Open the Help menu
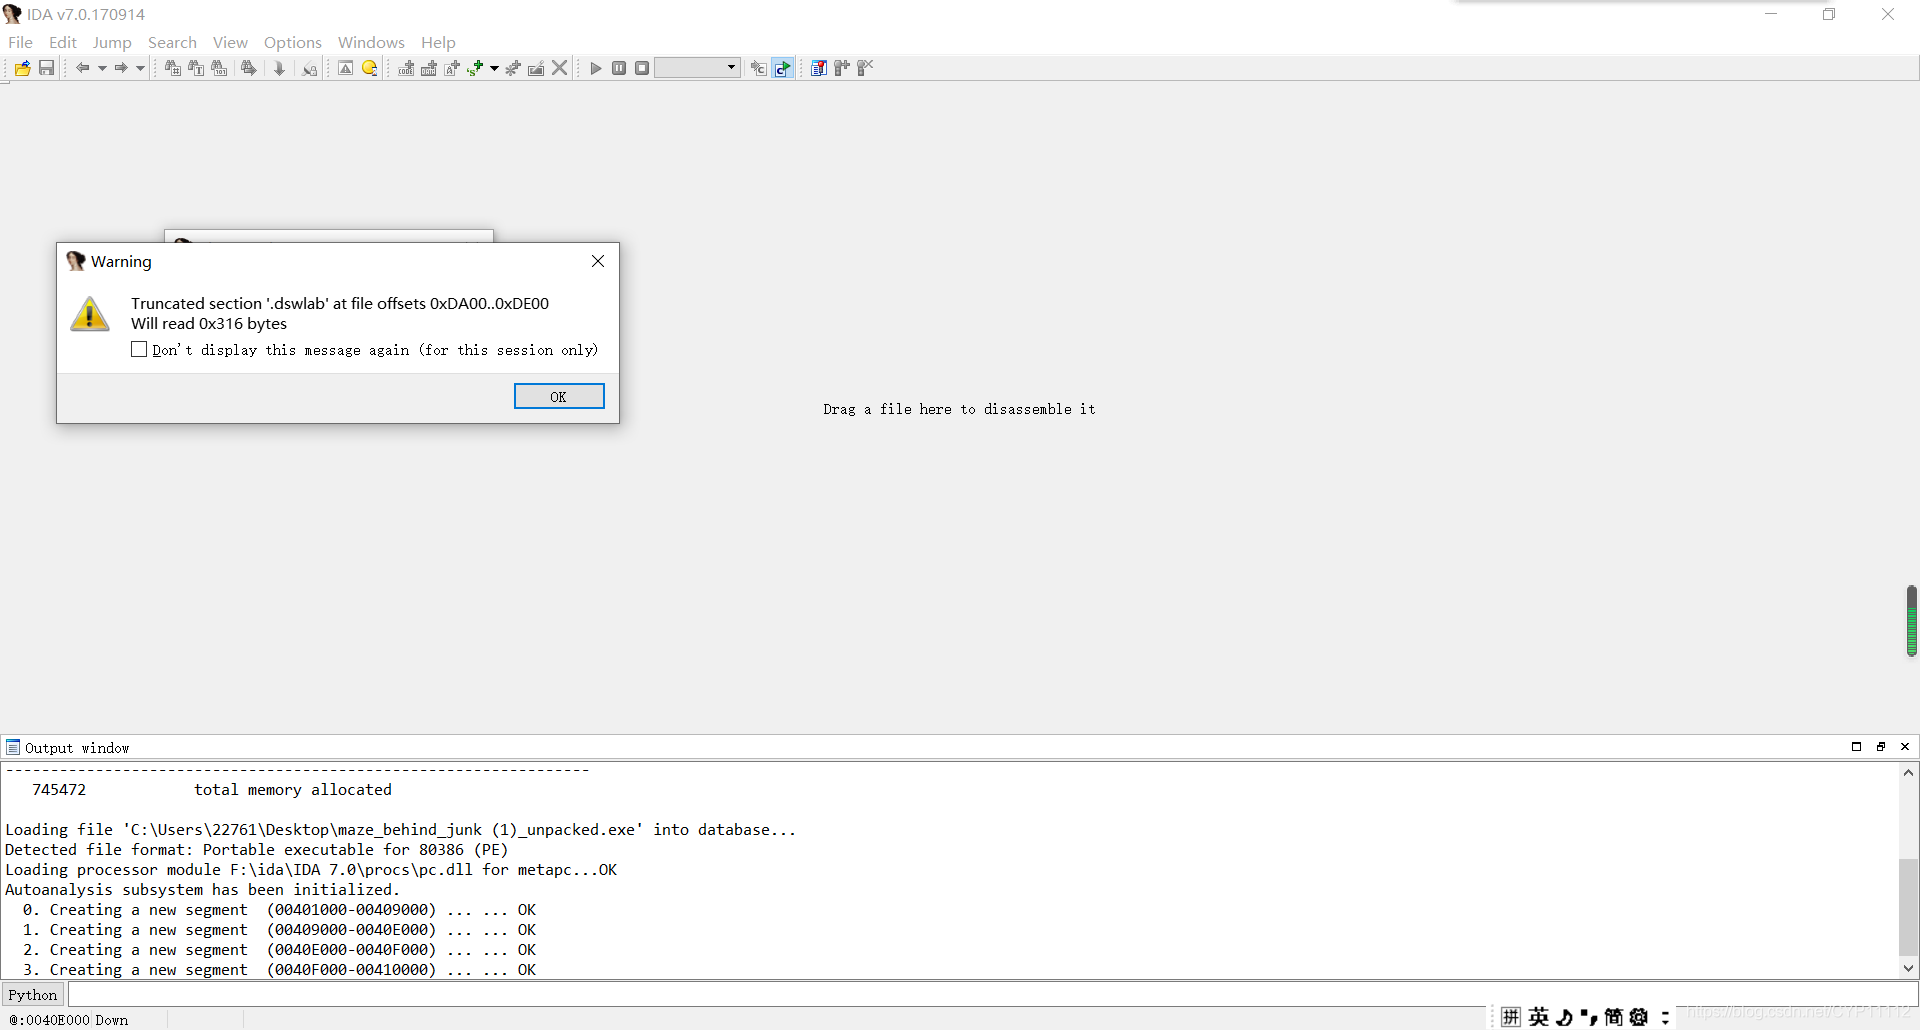 pos(438,42)
